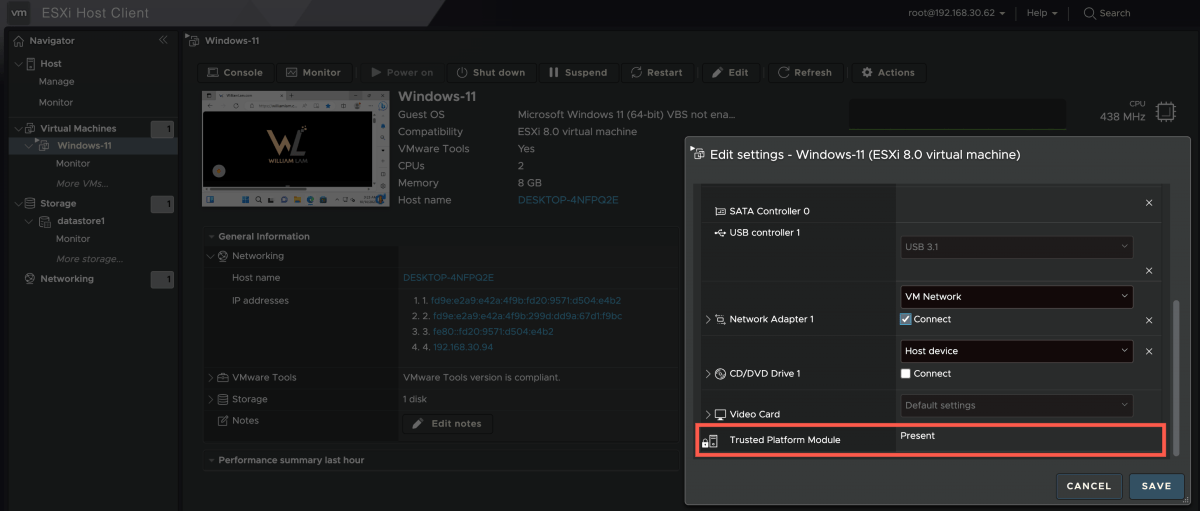Click the USB controller 1 icon
This screenshot has width=1200, height=511.
click(720, 233)
